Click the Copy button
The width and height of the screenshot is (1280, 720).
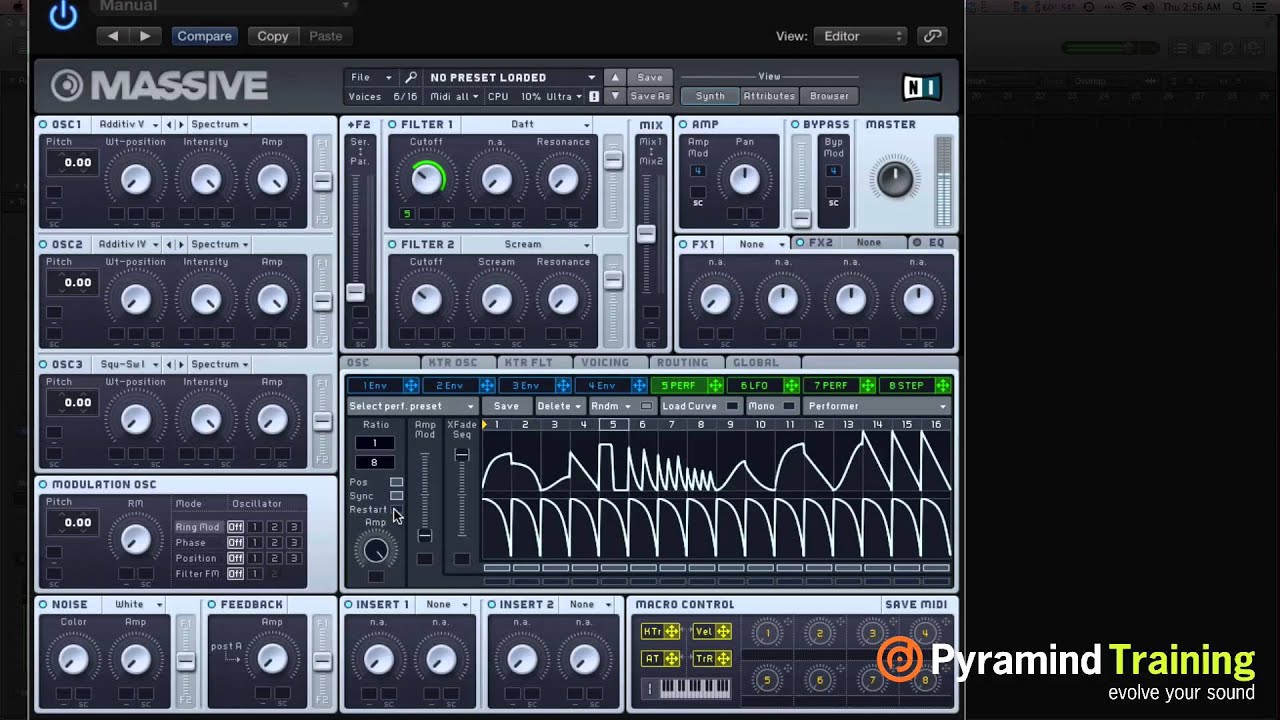click(x=272, y=36)
